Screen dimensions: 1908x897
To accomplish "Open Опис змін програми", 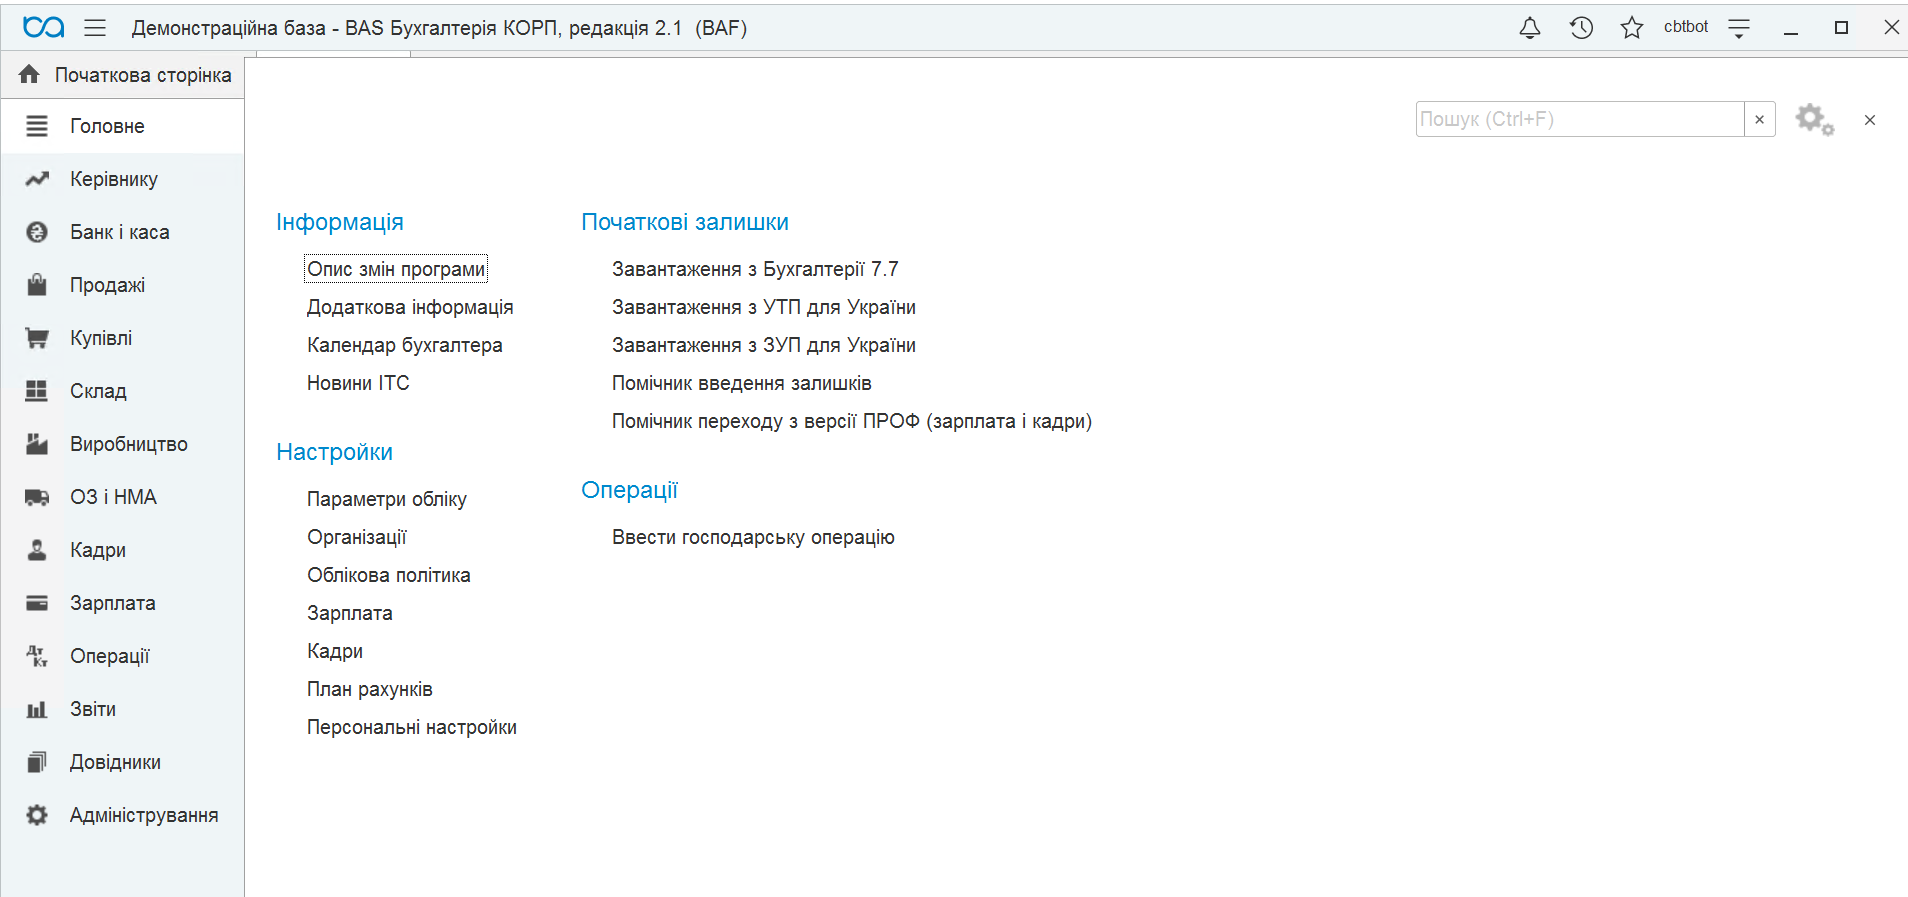I will 396,269.
